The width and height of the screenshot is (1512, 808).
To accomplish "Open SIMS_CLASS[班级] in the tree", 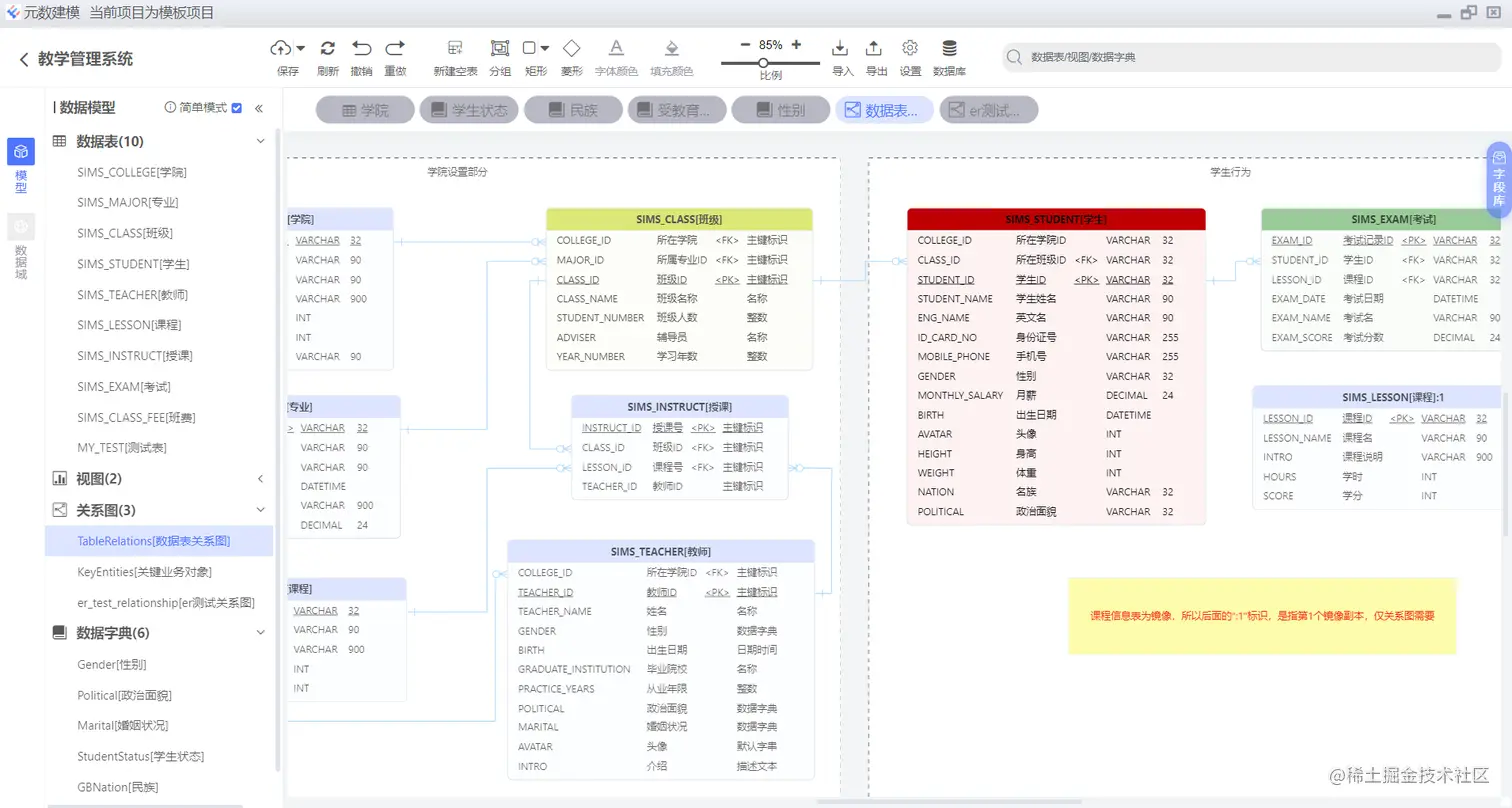I will tap(125, 233).
